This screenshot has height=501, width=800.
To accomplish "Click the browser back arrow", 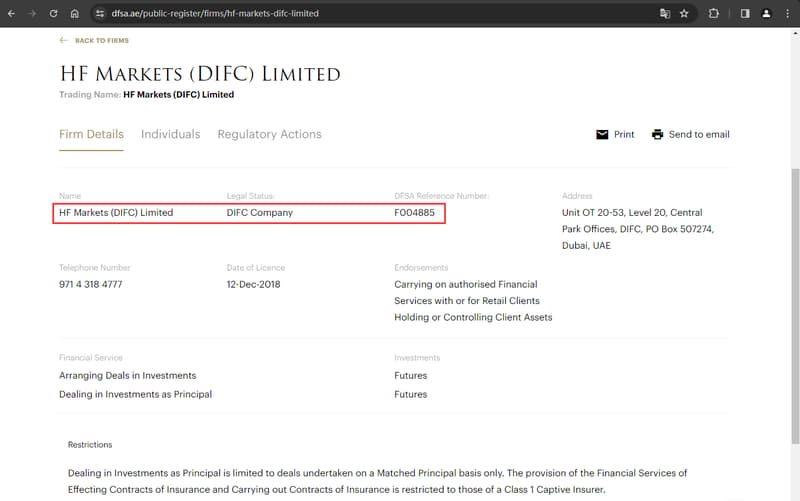I will [12, 14].
